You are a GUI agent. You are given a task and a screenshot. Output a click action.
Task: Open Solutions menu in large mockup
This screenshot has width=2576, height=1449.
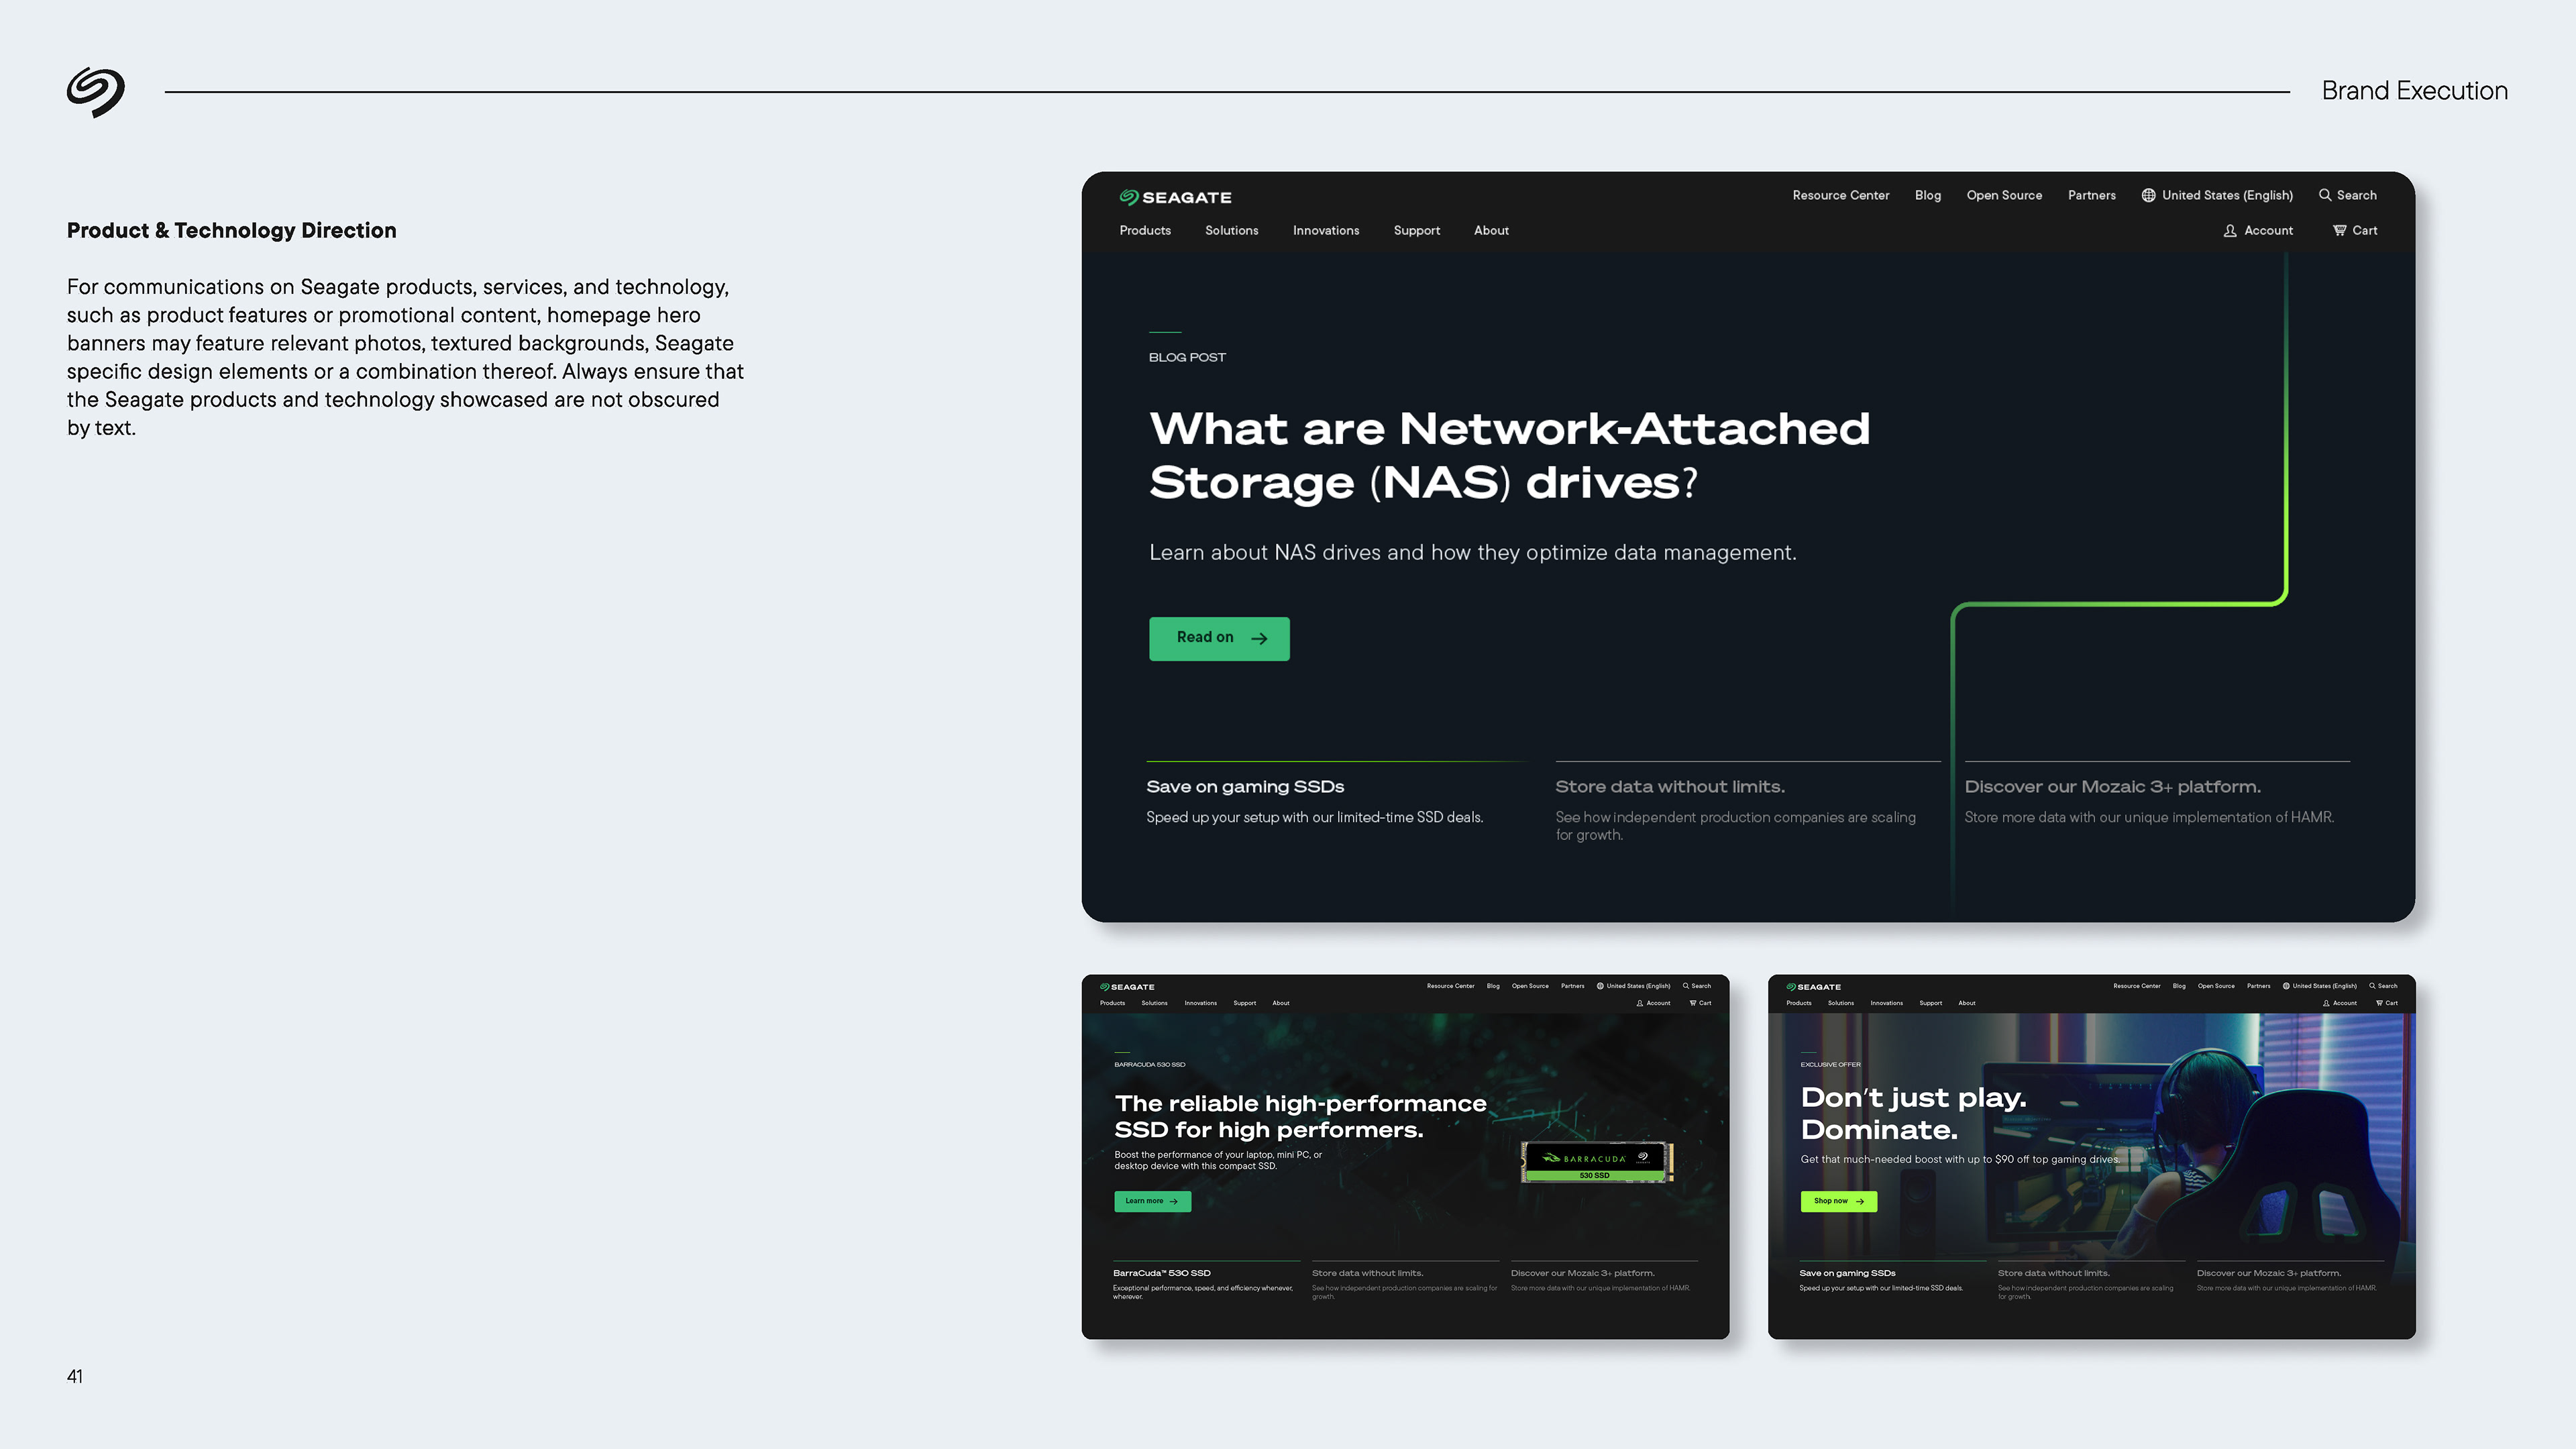pos(1232,231)
